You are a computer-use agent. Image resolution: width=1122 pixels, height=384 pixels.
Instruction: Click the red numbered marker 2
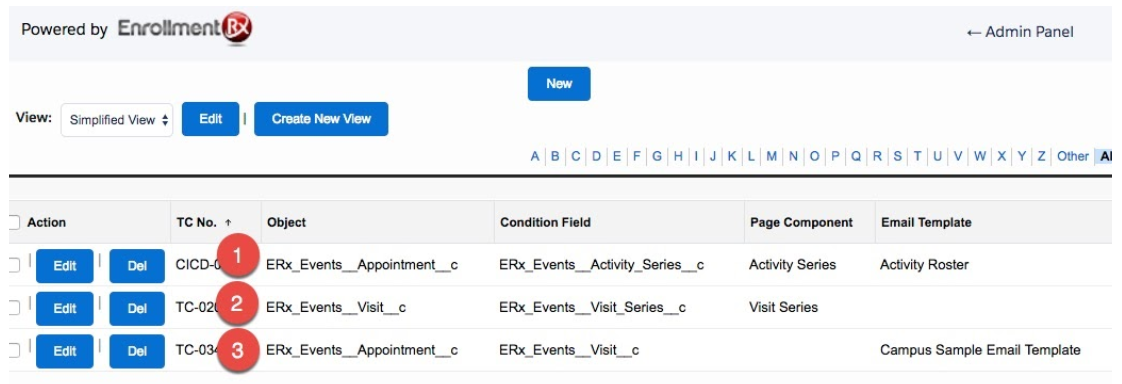(x=239, y=304)
